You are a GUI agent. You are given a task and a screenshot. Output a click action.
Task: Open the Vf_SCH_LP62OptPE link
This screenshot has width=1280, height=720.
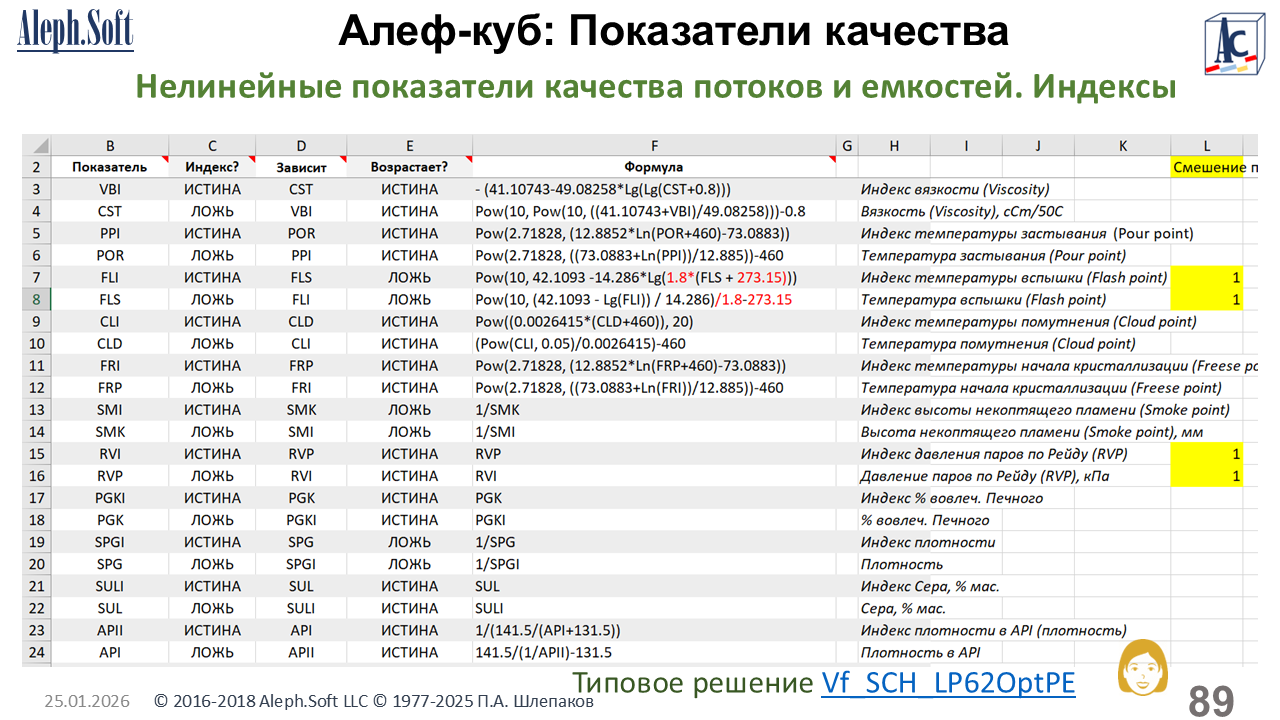(948, 683)
